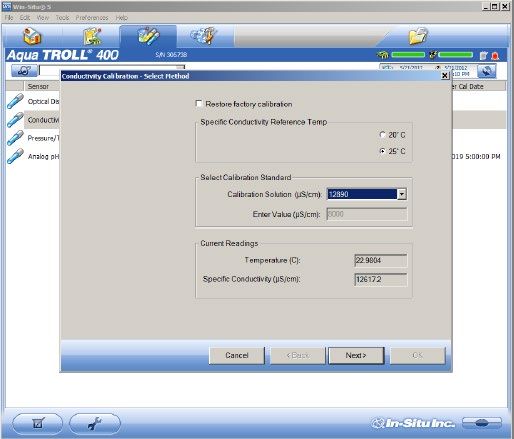Open the Tools menu

[62, 18]
